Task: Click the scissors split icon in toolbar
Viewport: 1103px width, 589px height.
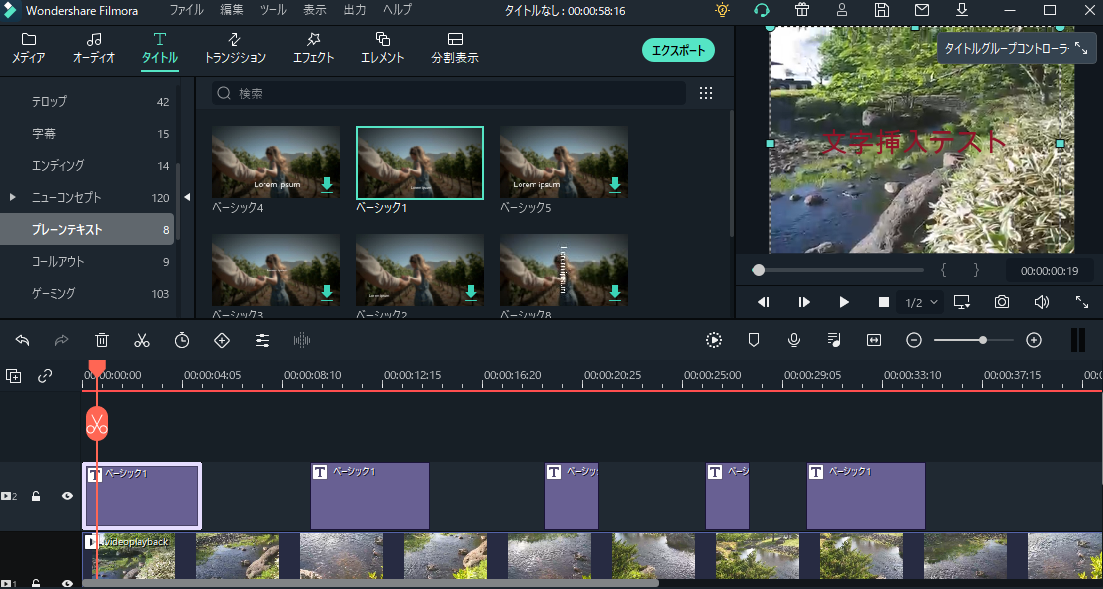Action: [142, 341]
